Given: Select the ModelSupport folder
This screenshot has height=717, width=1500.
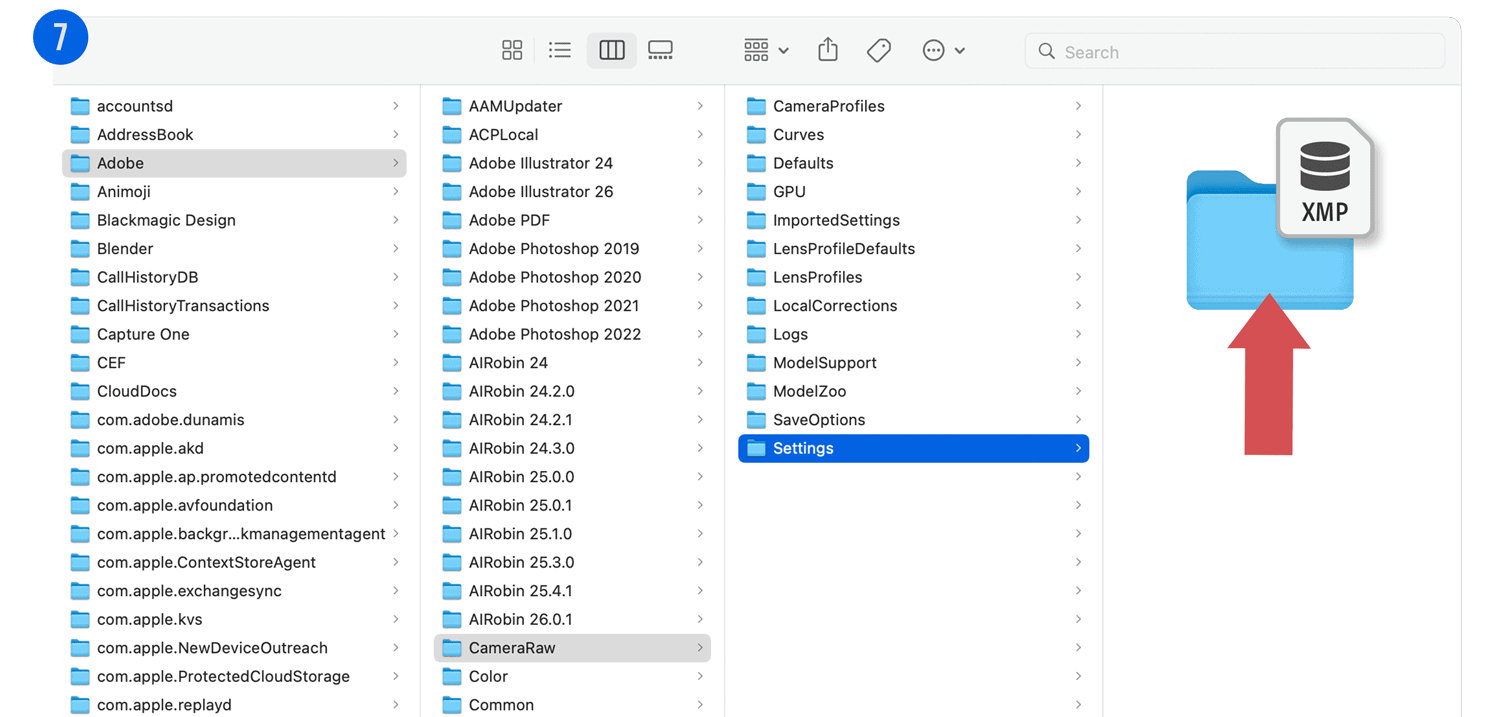Looking at the screenshot, I should (x=913, y=362).
